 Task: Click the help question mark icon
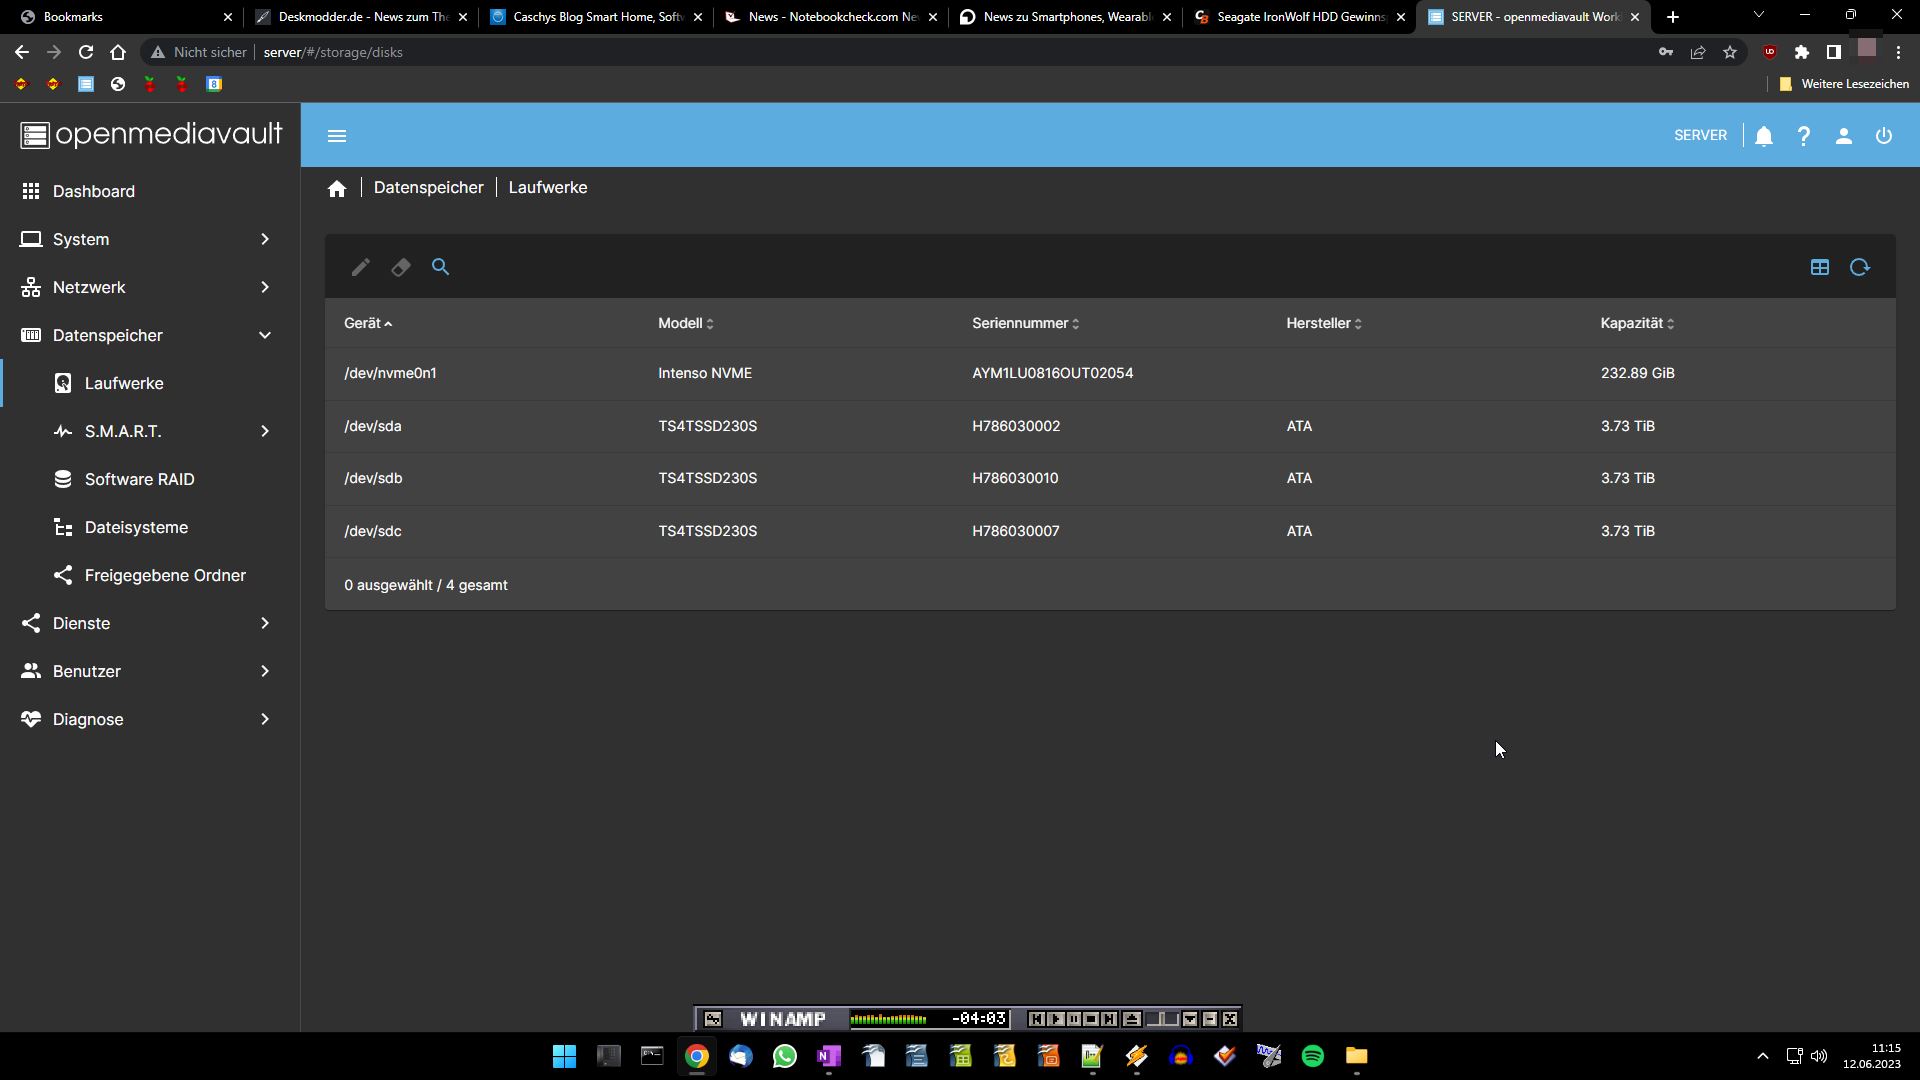click(1803, 136)
